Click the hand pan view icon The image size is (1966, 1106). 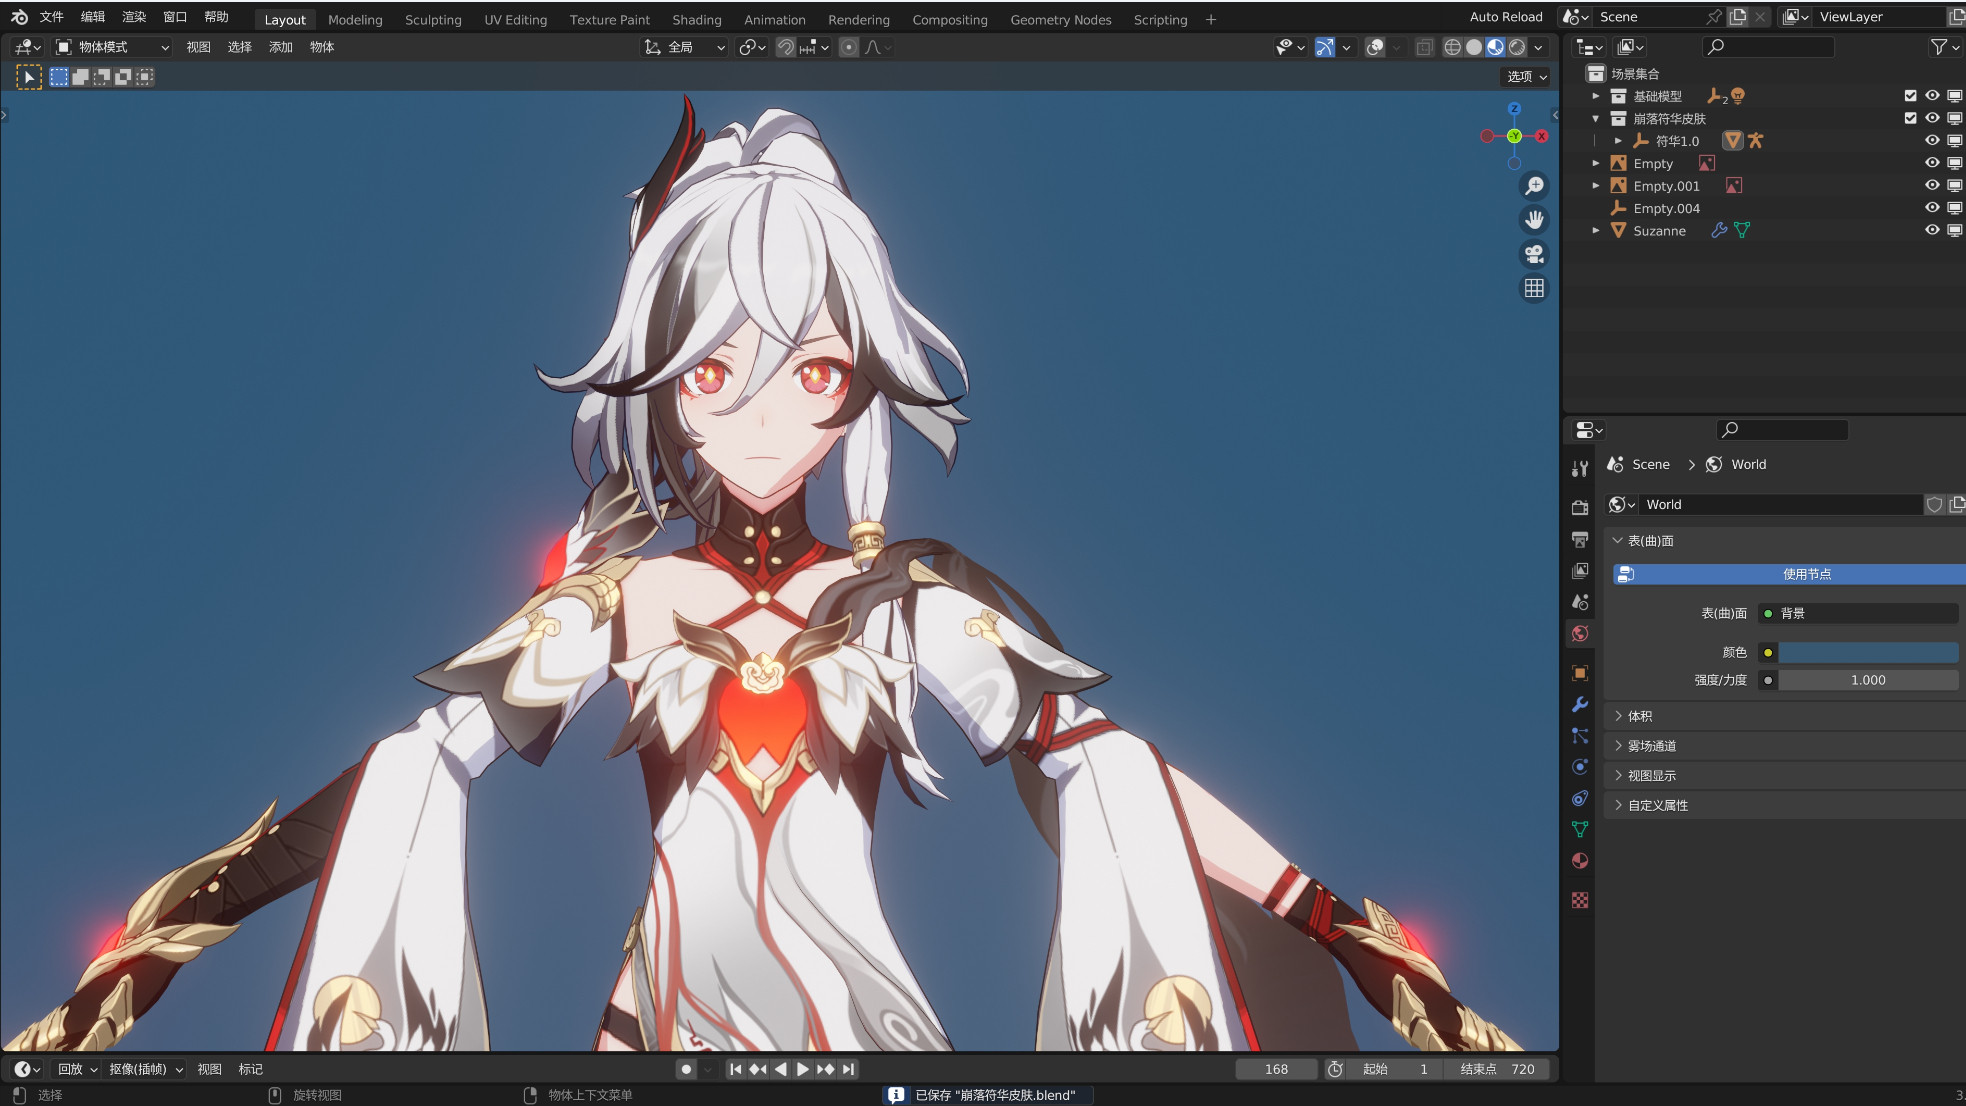tap(1534, 220)
